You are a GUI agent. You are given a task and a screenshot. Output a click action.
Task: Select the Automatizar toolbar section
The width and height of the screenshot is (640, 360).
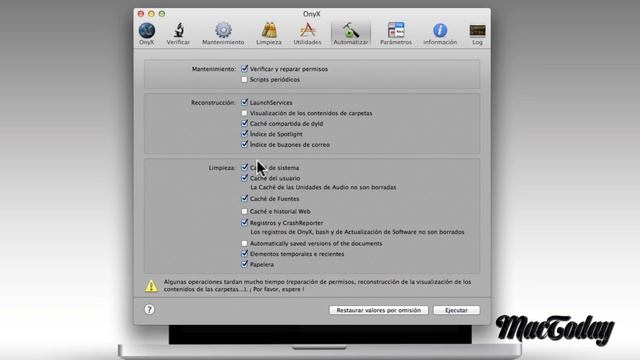pos(351,34)
